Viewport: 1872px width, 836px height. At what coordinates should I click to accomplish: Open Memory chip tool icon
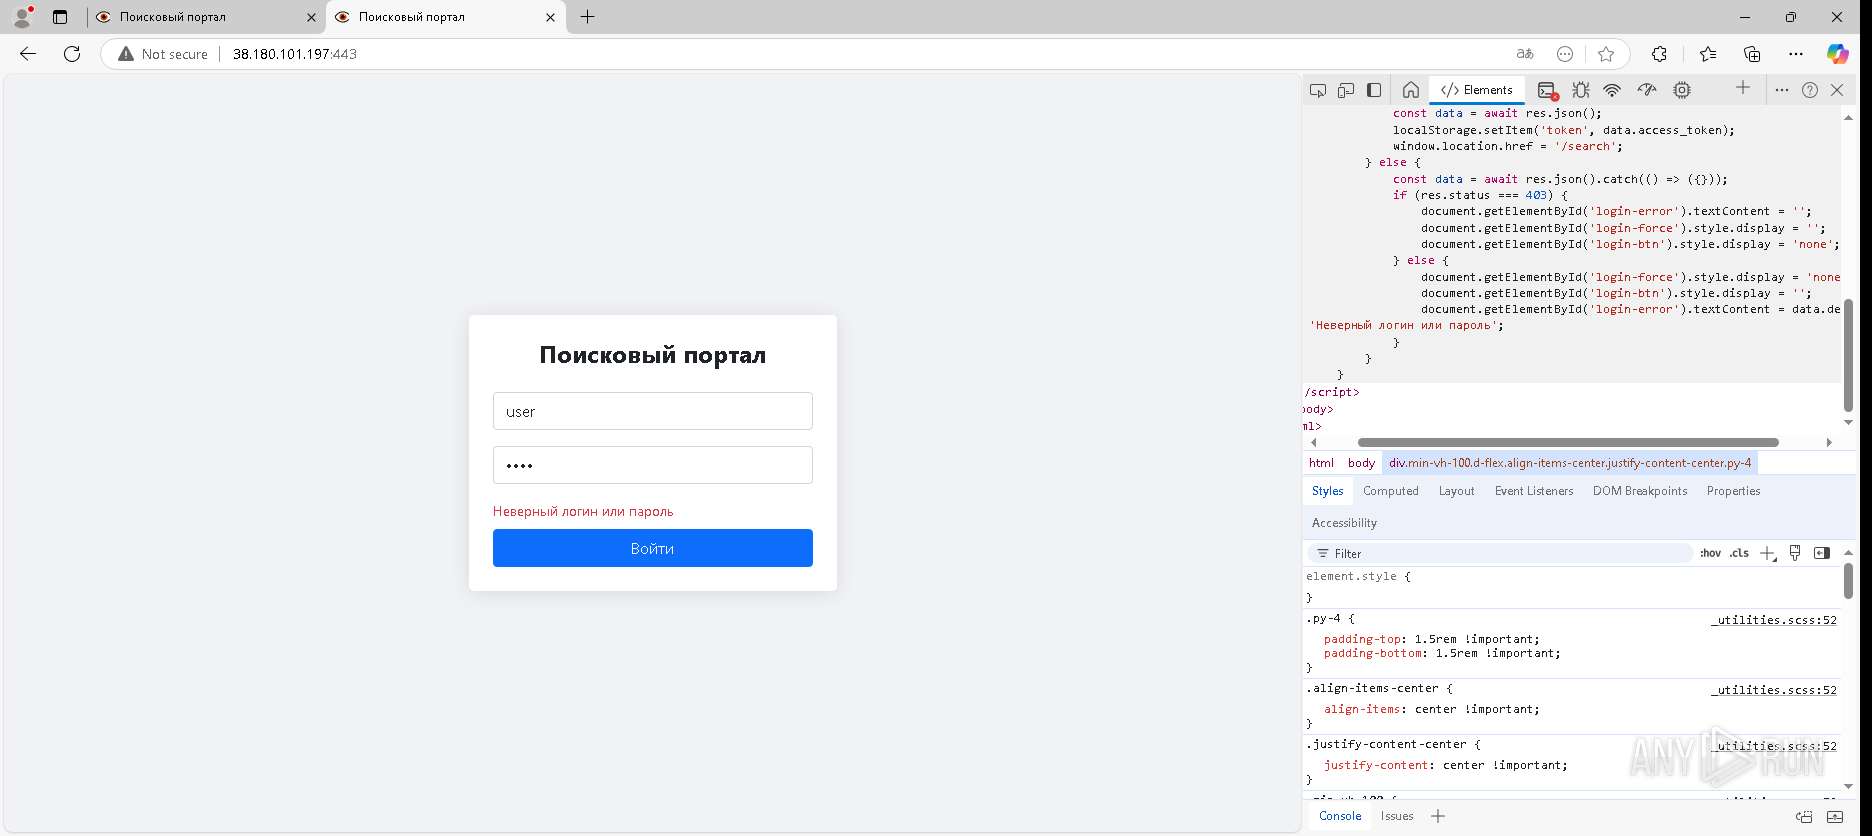[x=1682, y=90]
